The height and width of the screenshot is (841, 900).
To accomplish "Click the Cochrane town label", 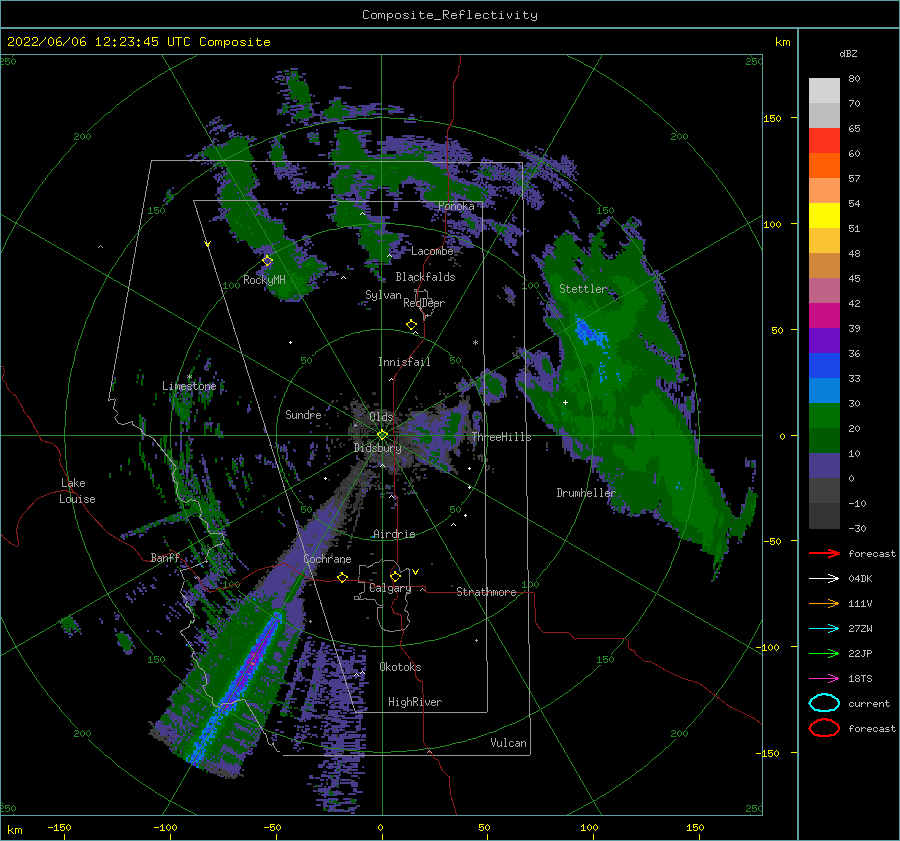I will click(327, 559).
